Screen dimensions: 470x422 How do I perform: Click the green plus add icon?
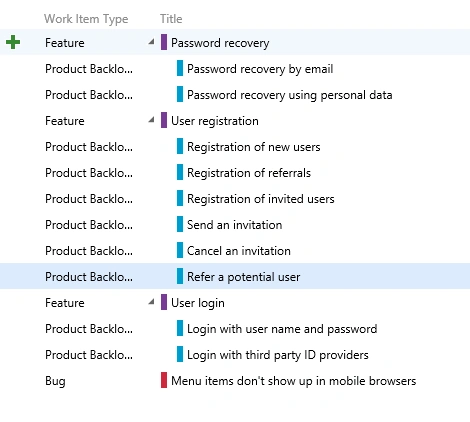(x=13, y=42)
